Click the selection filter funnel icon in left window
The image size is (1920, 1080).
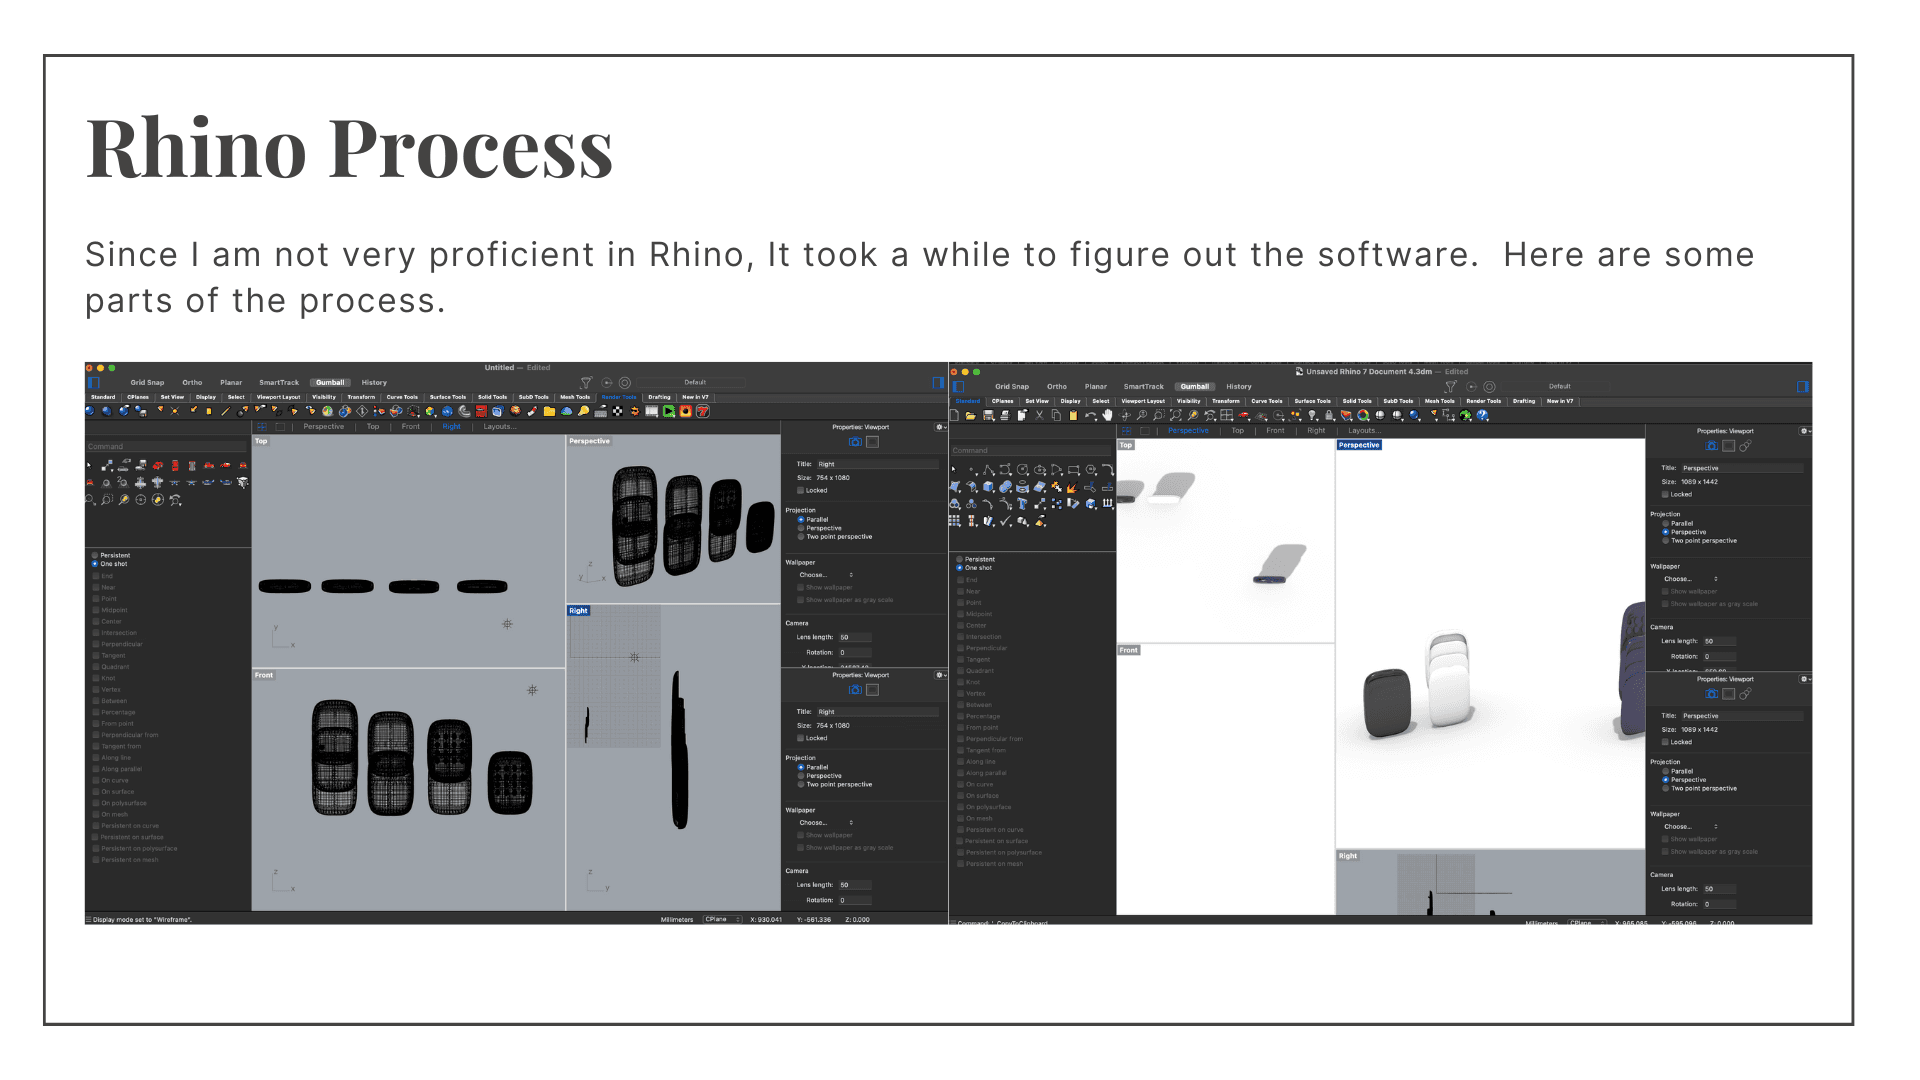586,383
